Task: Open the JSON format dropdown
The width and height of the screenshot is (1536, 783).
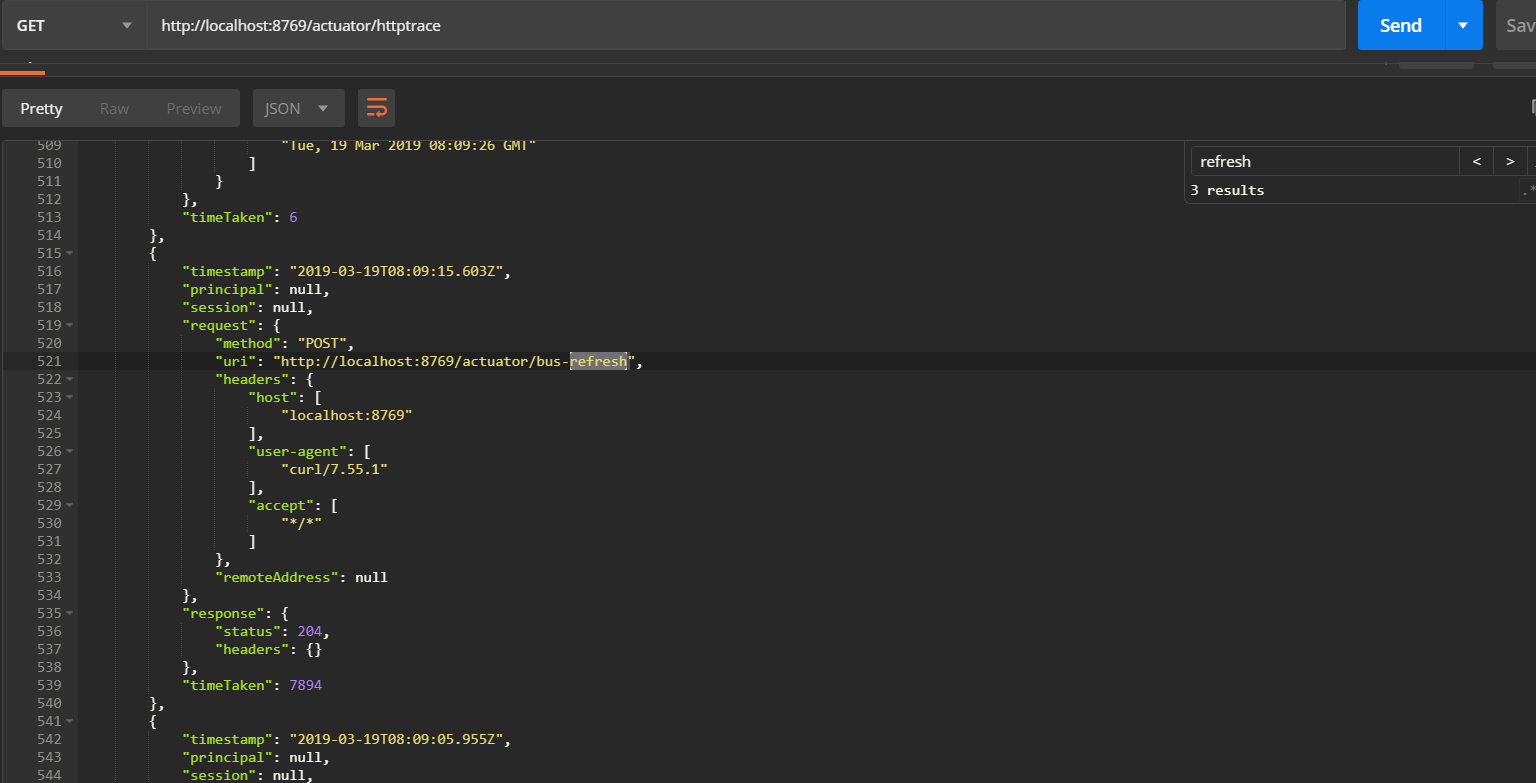Action: point(298,108)
